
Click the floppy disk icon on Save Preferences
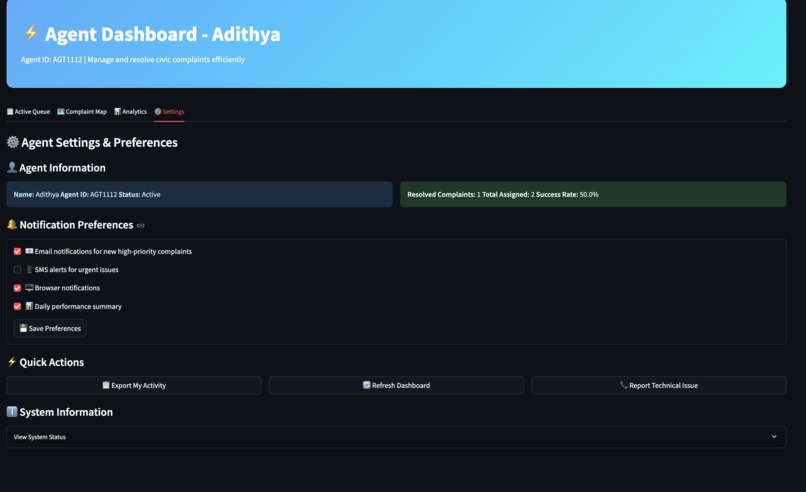(23, 328)
